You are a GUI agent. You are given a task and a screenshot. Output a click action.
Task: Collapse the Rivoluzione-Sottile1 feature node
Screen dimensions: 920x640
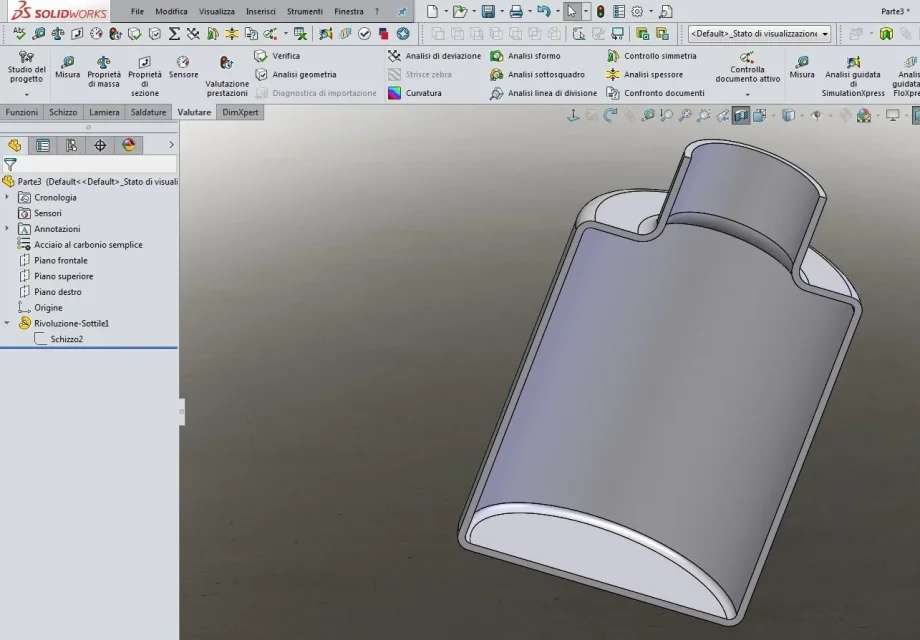click(x=7, y=323)
